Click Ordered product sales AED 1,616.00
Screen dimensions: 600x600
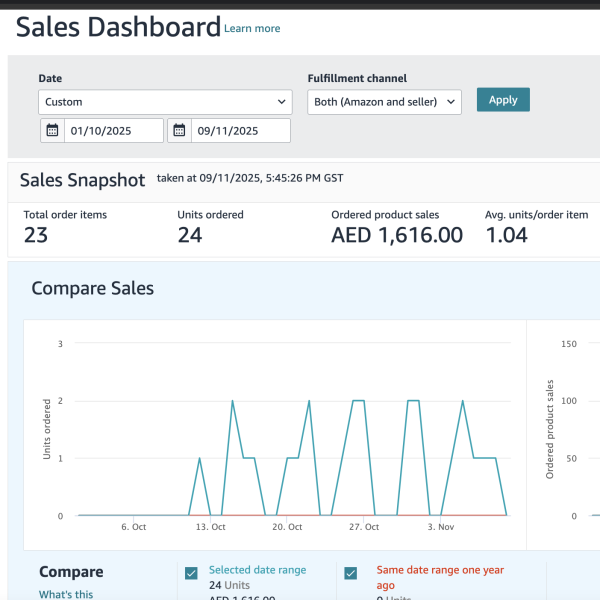[397, 236]
